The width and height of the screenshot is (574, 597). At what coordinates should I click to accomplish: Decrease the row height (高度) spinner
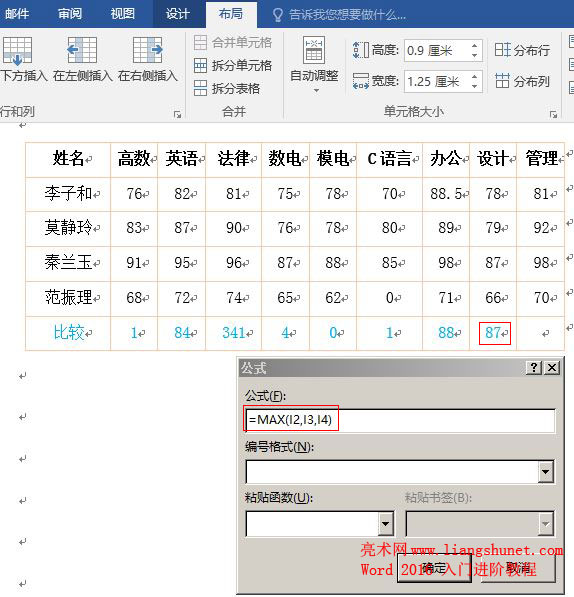point(474,55)
